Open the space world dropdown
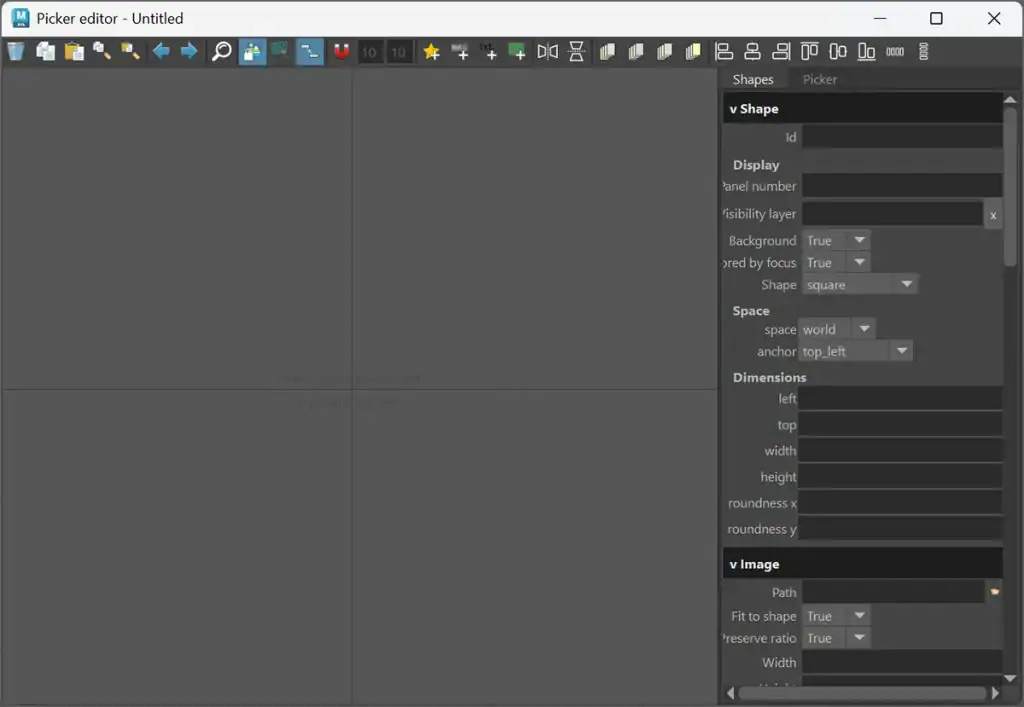 [x=837, y=329]
